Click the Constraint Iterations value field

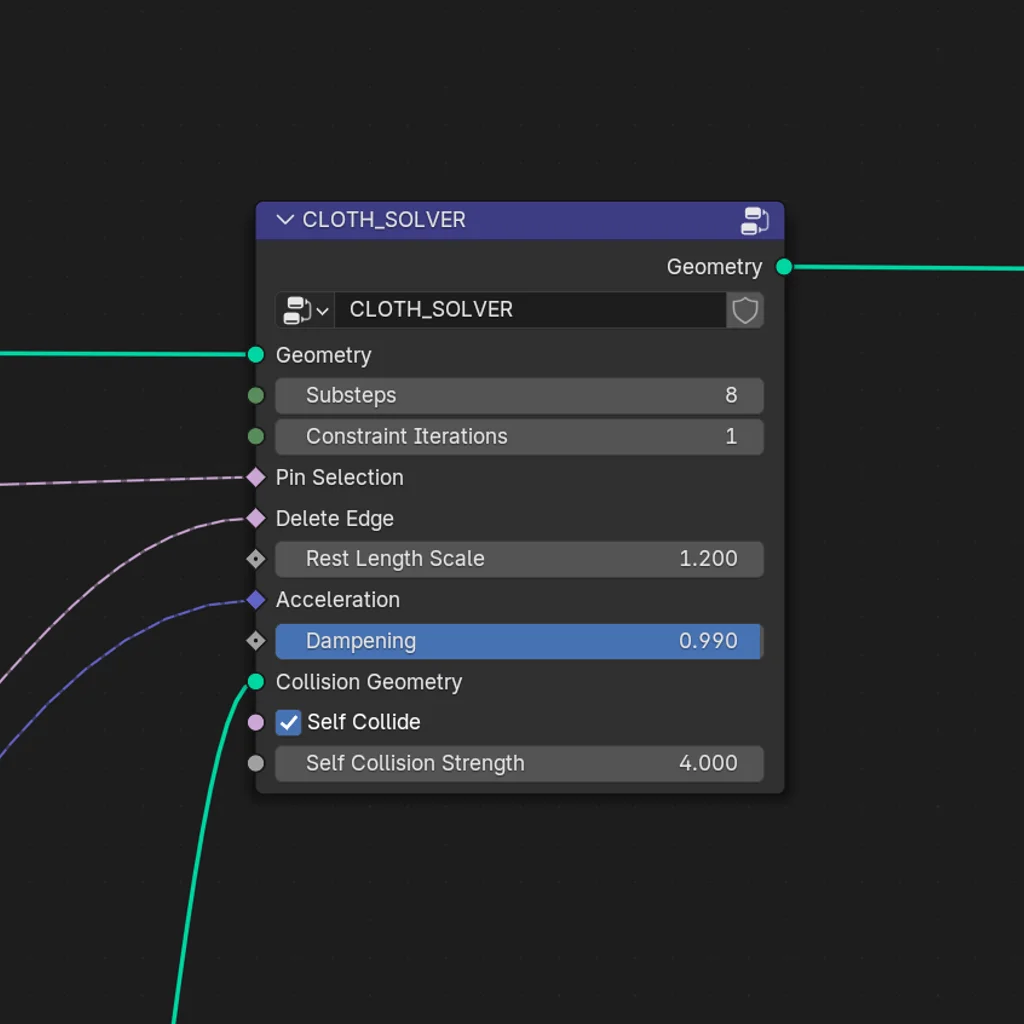tap(520, 436)
